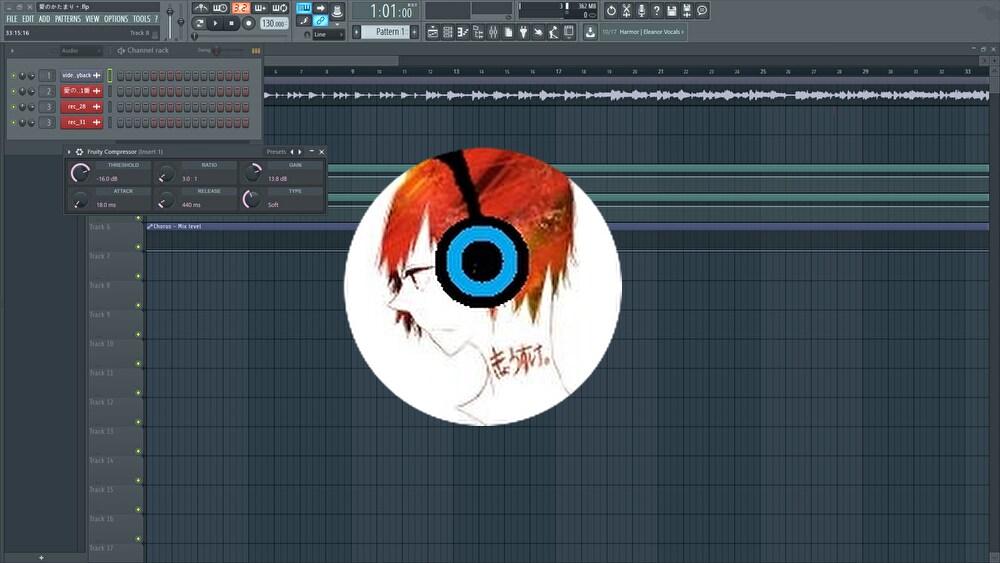
Task: Start recording with the record button
Action: (x=249, y=24)
